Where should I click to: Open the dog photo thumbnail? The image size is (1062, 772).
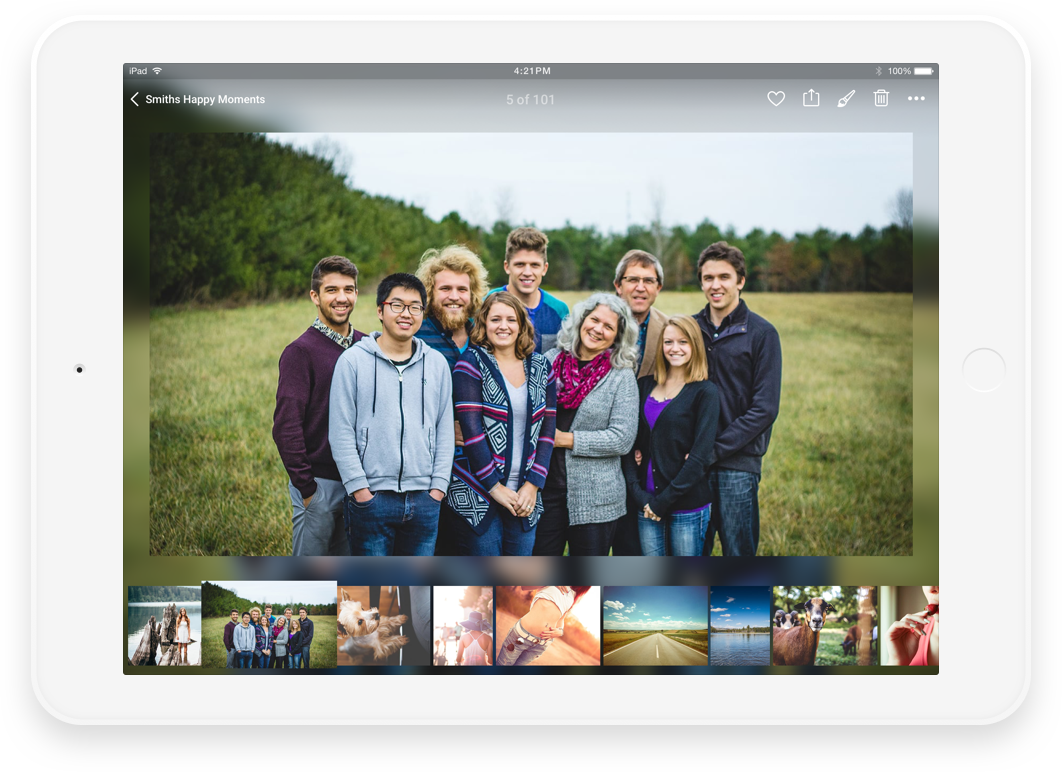pyautogui.click(x=383, y=626)
